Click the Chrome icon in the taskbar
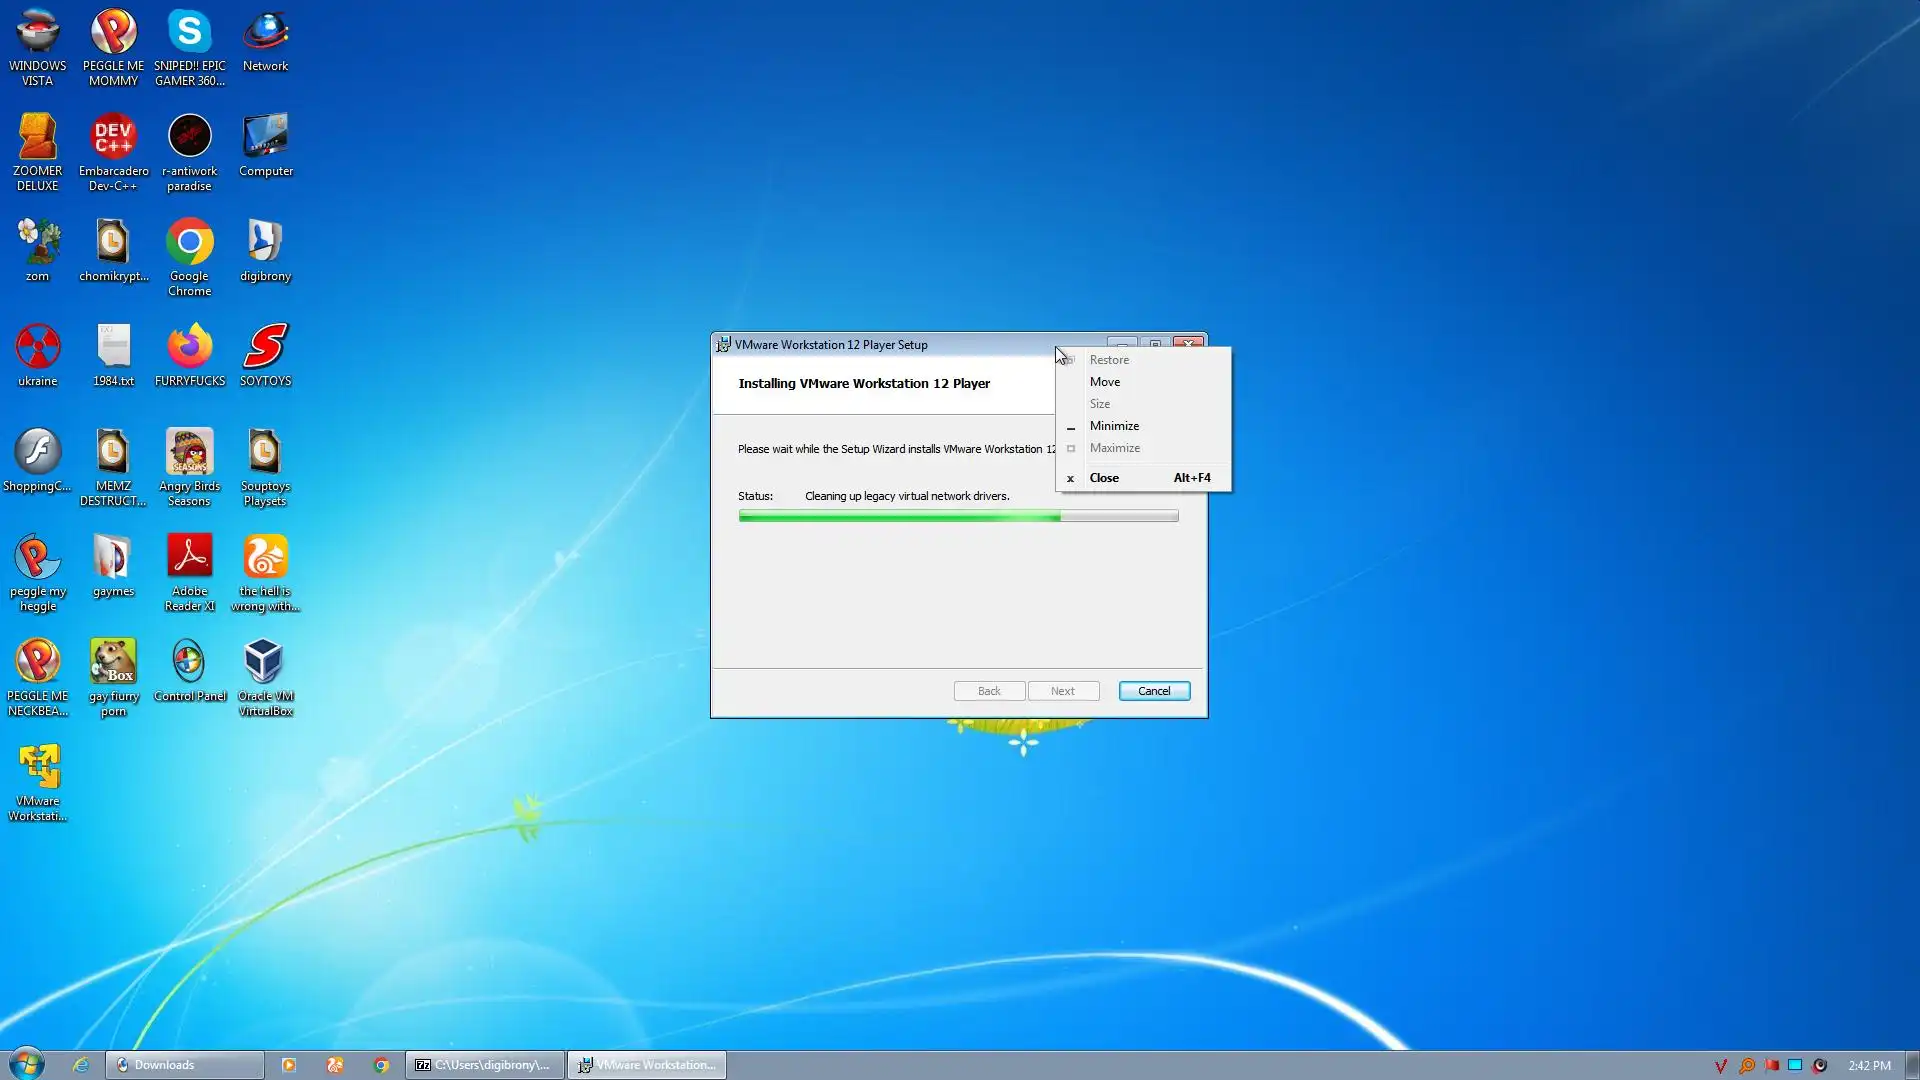The width and height of the screenshot is (1920, 1080). point(381,1065)
